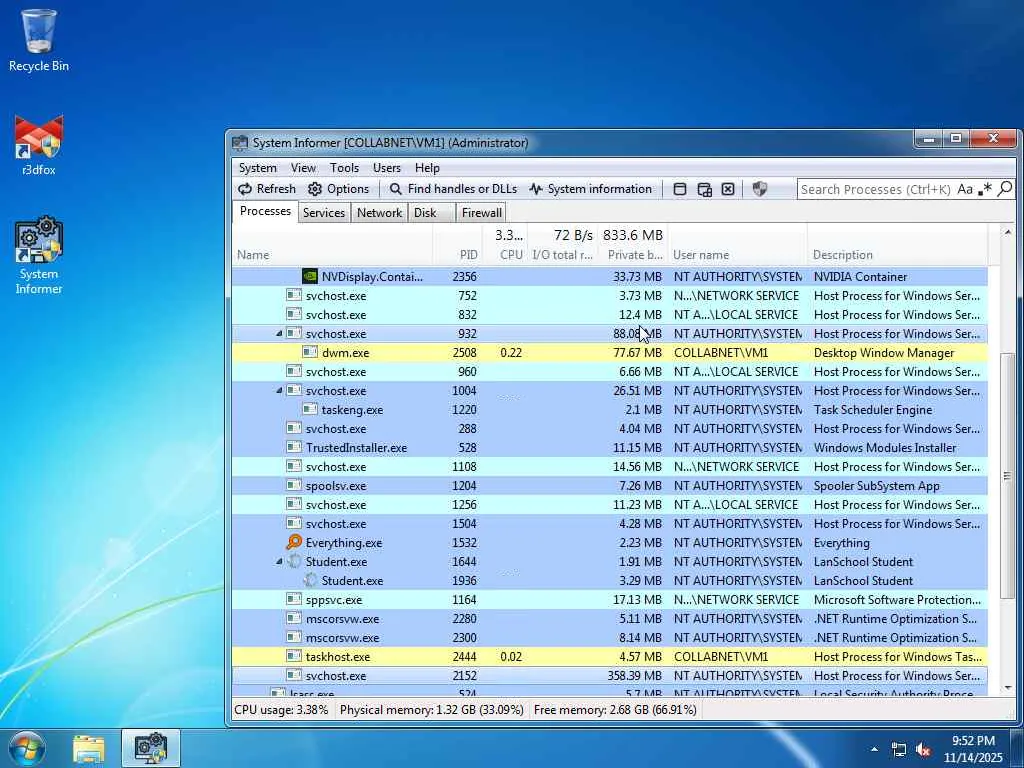Select svchost.exe with PID 2152
This screenshot has height=768, width=1024.
(610, 676)
